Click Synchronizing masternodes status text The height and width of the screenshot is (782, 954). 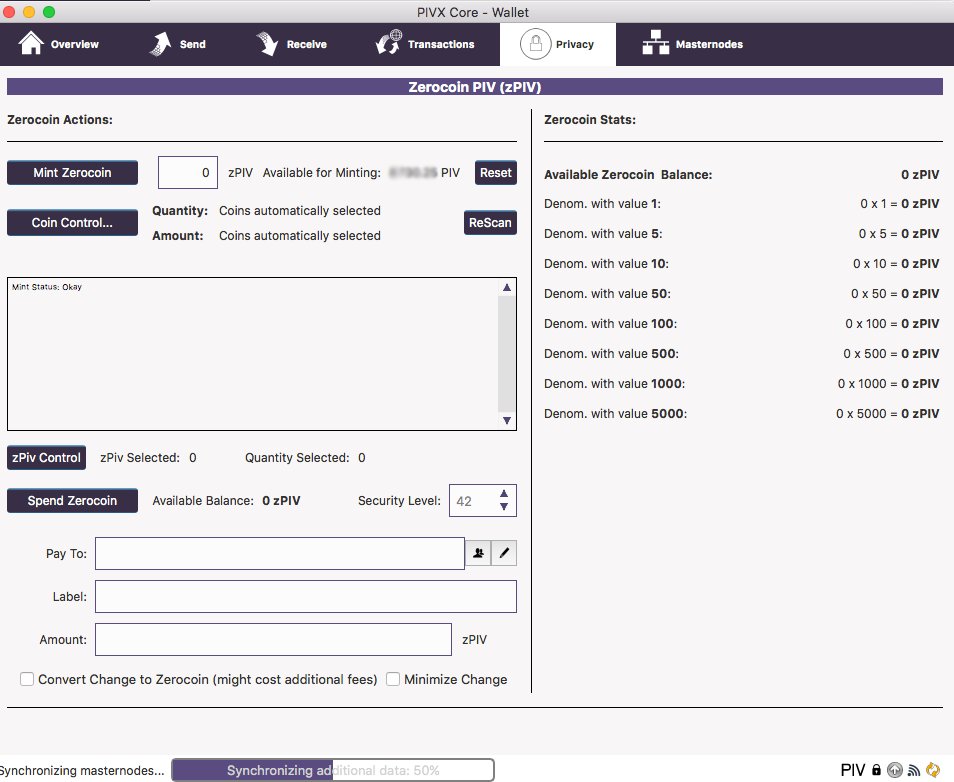coord(82,770)
